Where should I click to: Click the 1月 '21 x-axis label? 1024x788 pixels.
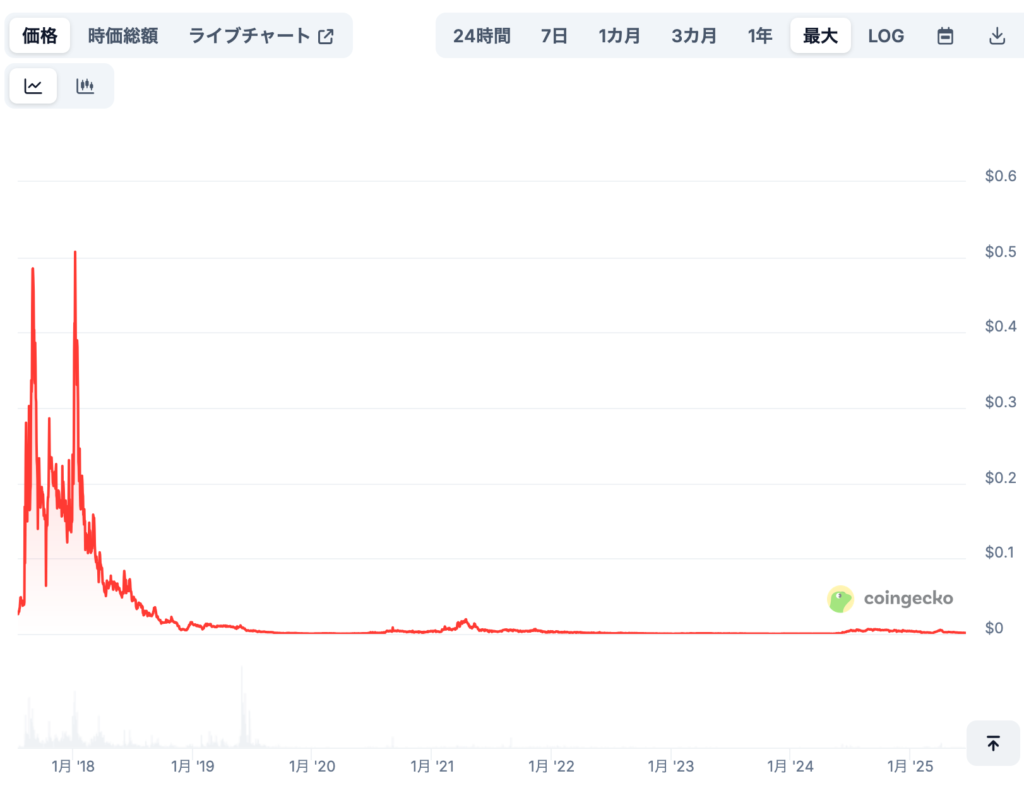[432, 766]
